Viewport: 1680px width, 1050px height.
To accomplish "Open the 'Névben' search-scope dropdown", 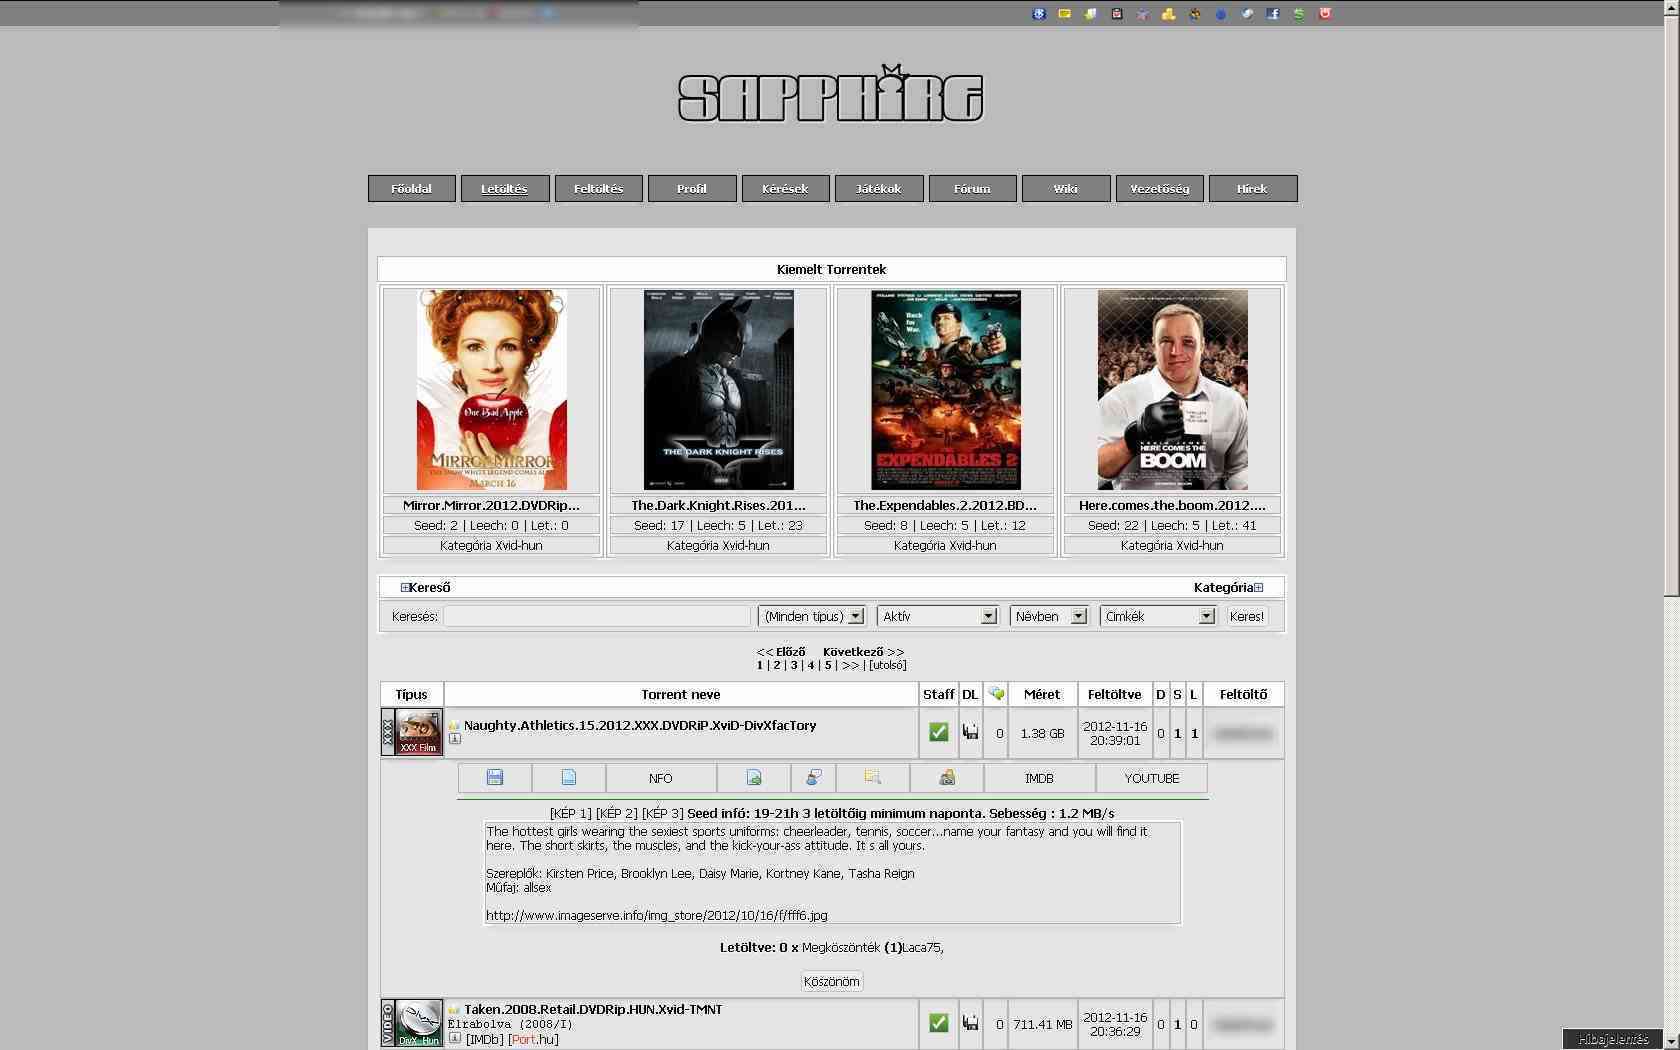I will tap(1048, 616).
